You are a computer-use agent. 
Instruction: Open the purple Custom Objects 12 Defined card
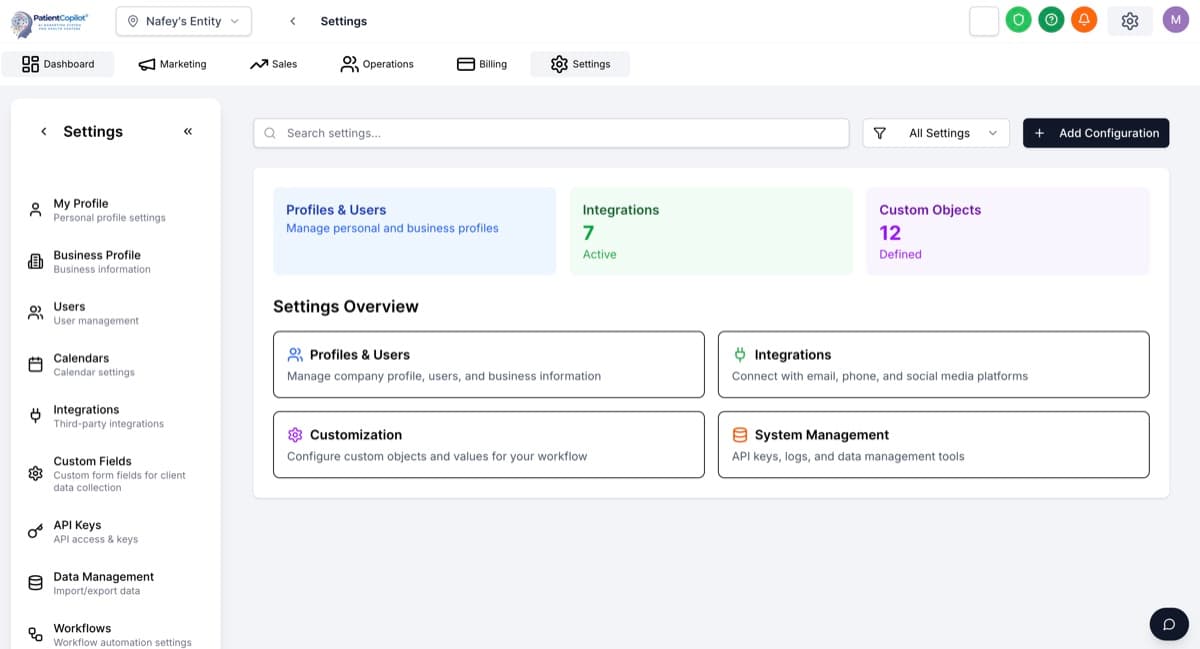point(1008,231)
